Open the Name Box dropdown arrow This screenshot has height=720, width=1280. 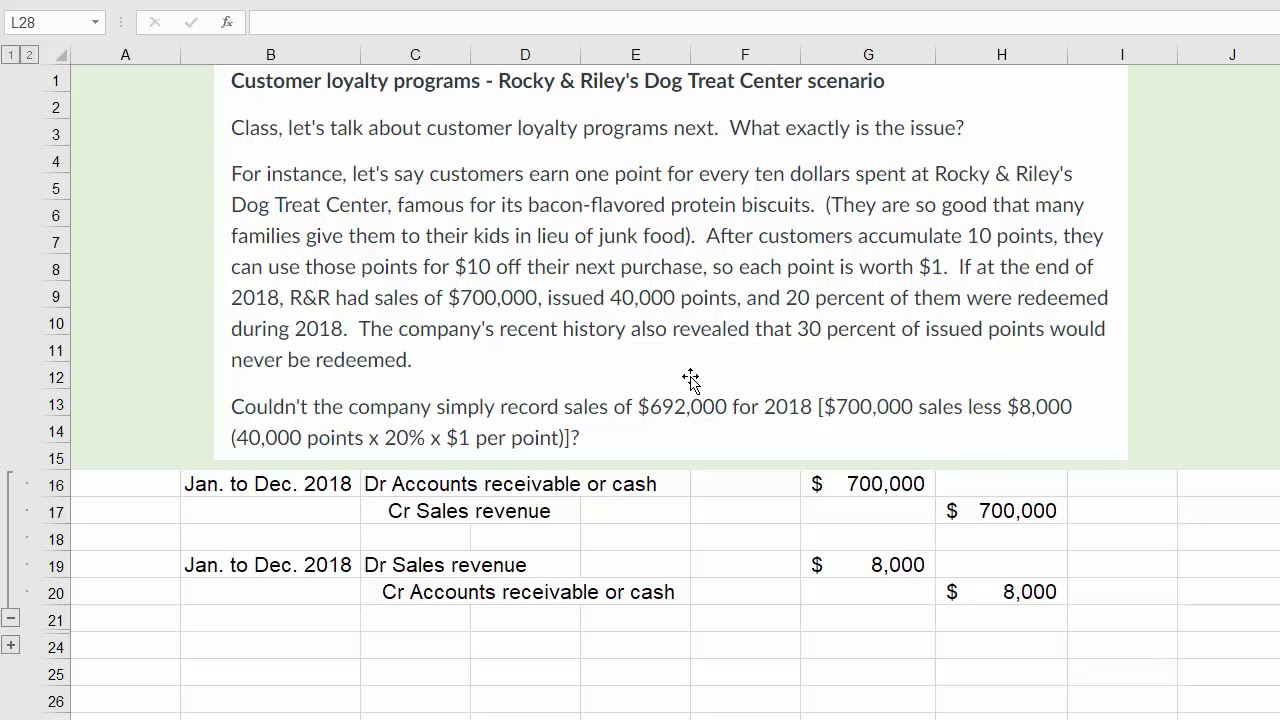95,22
